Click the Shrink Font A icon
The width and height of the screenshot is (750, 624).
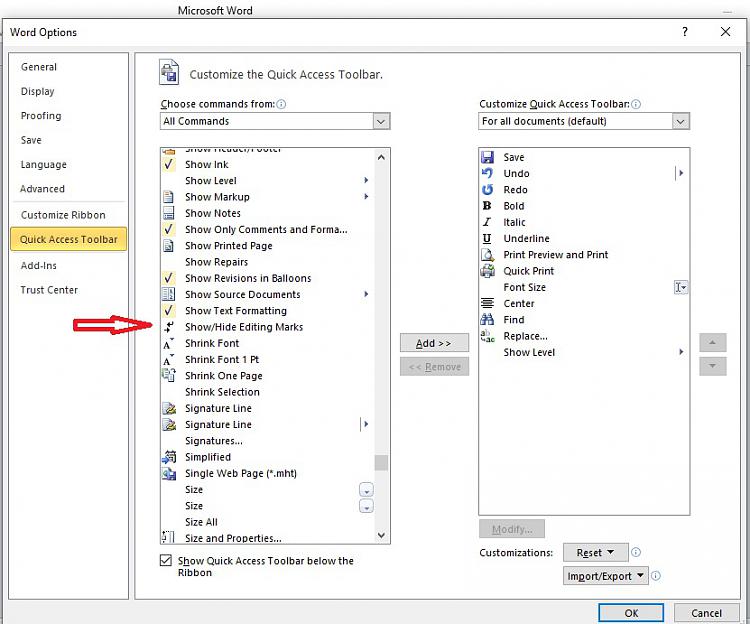point(168,343)
